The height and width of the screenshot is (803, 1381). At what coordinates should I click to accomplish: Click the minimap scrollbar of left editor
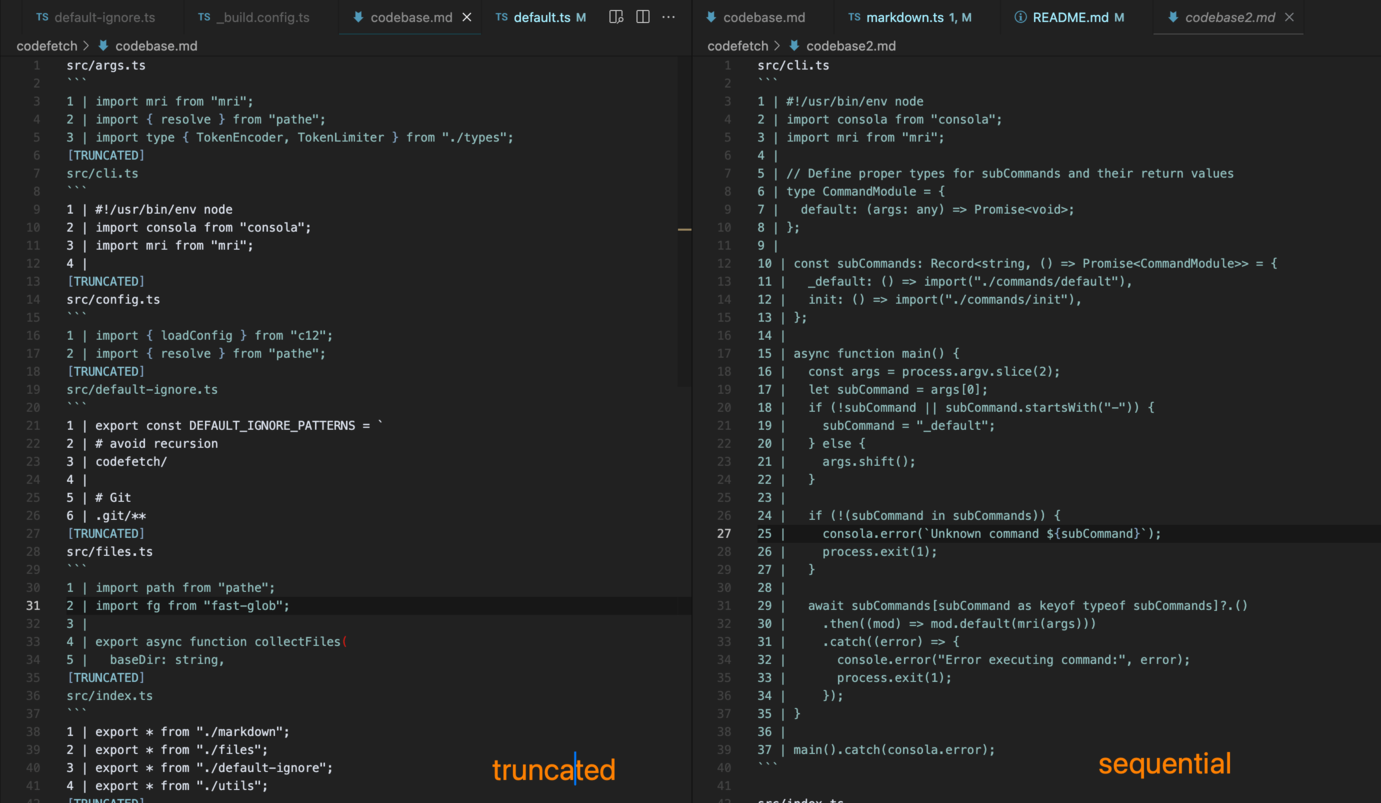point(685,220)
